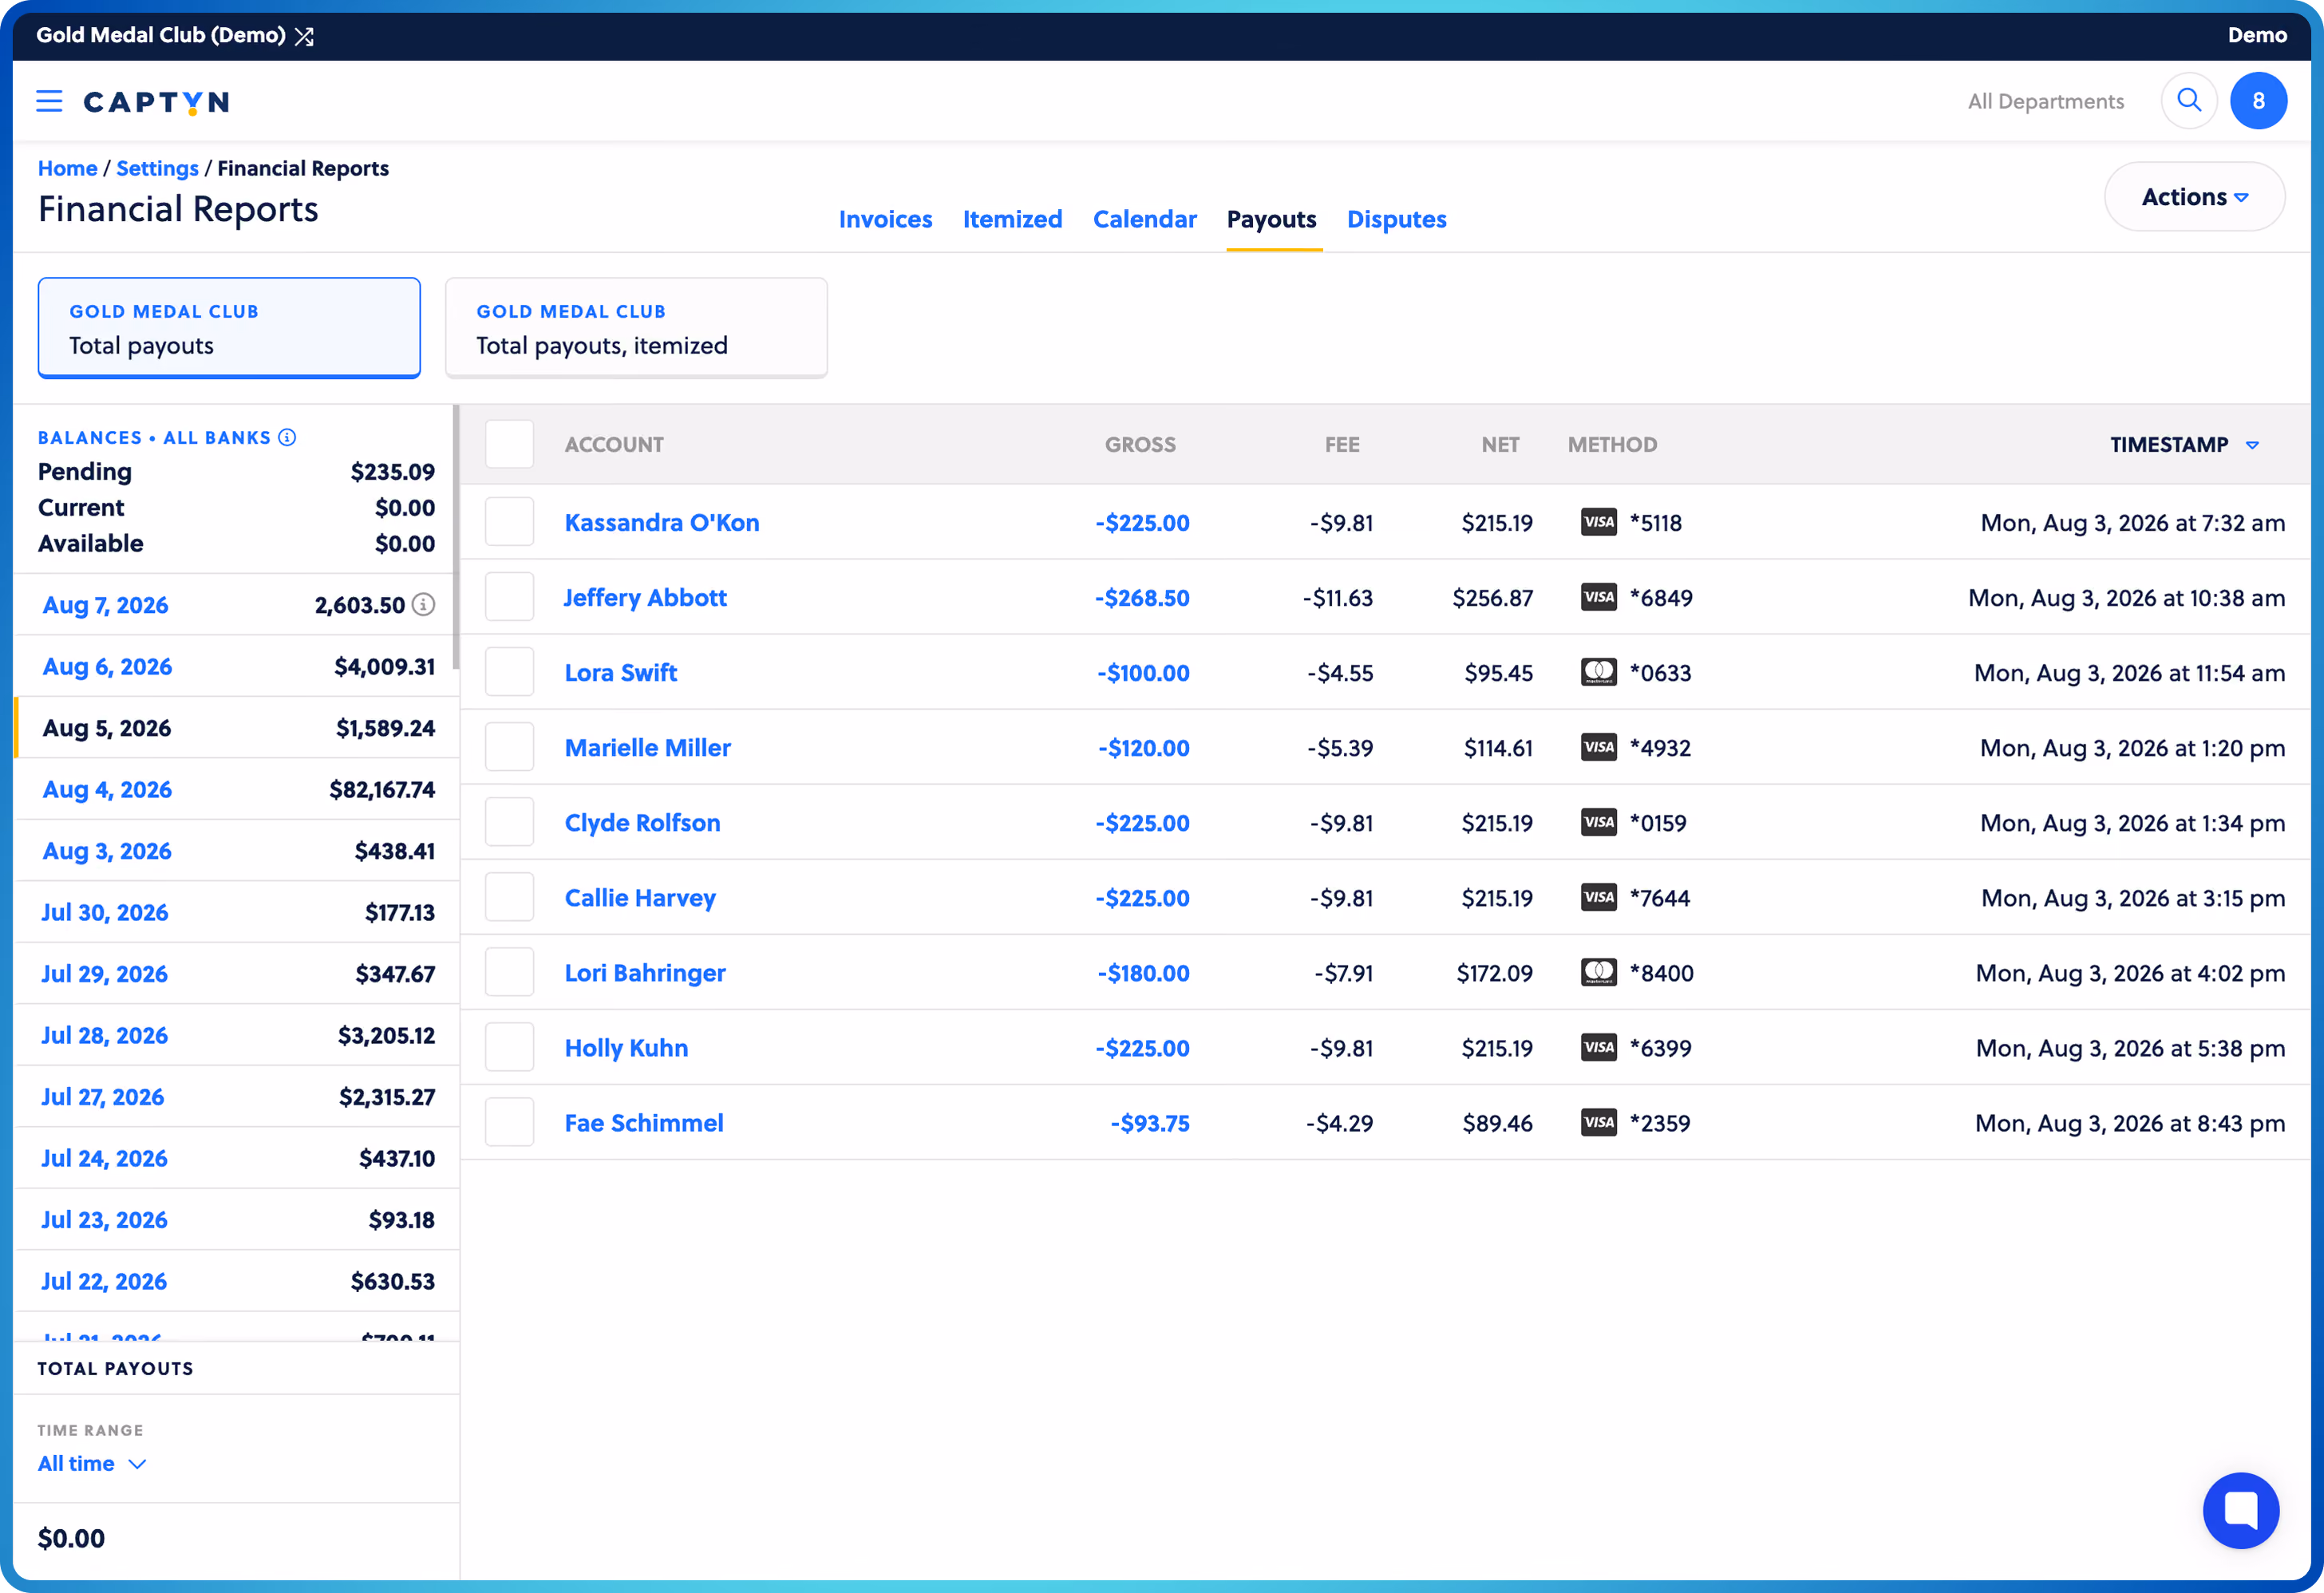Screen dimensions: 2324x1593
Task: Switch to the Itemized tab
Action: coord(1012,219)
